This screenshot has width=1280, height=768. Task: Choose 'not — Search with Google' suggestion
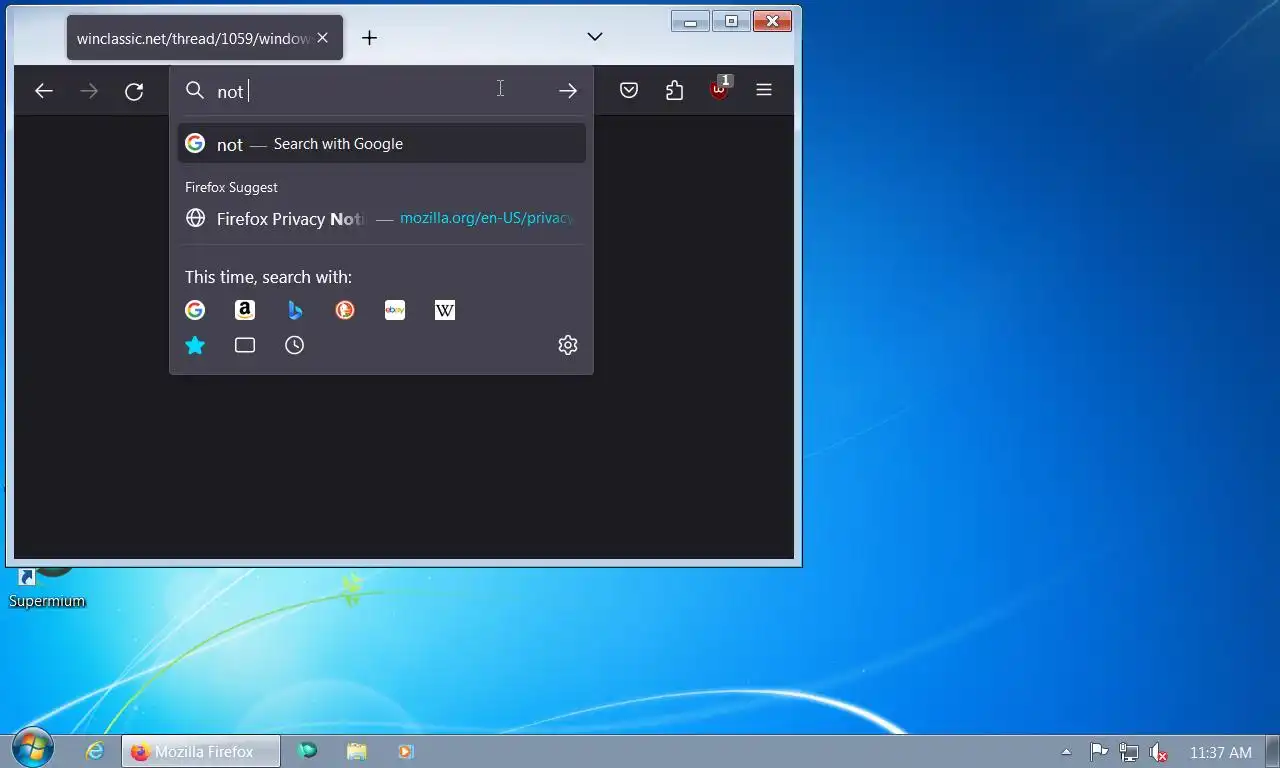point(382,144)
